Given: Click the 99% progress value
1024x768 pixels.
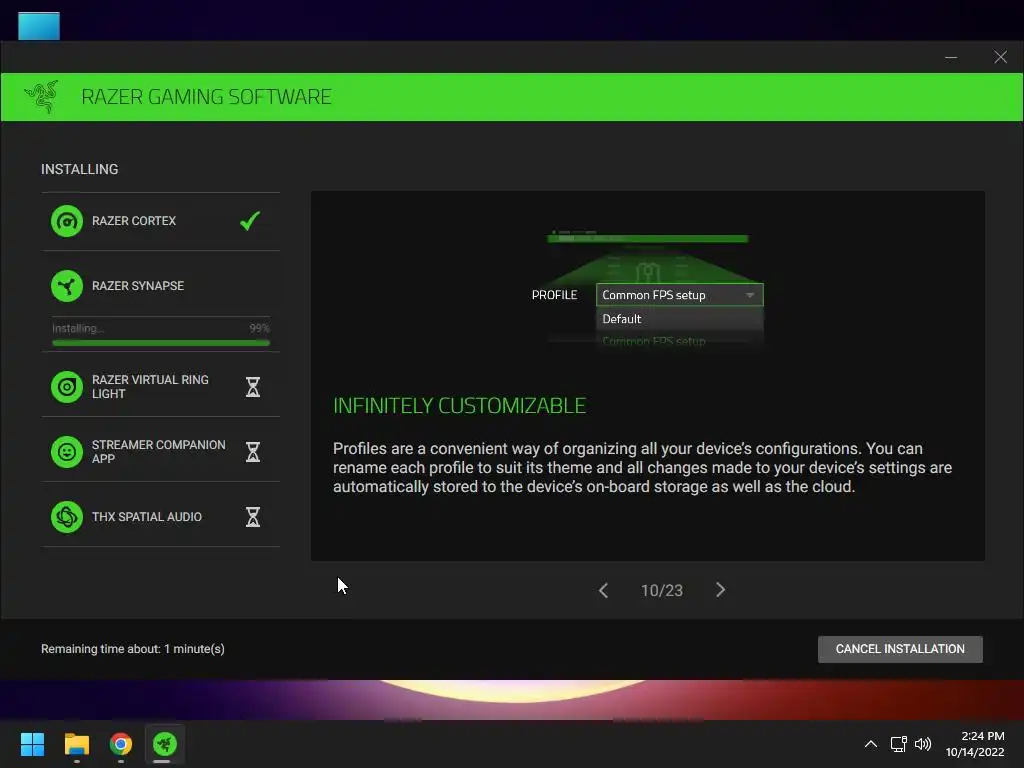Looking at the screenshot, I should pyautogui.click(x=259, y=328).
